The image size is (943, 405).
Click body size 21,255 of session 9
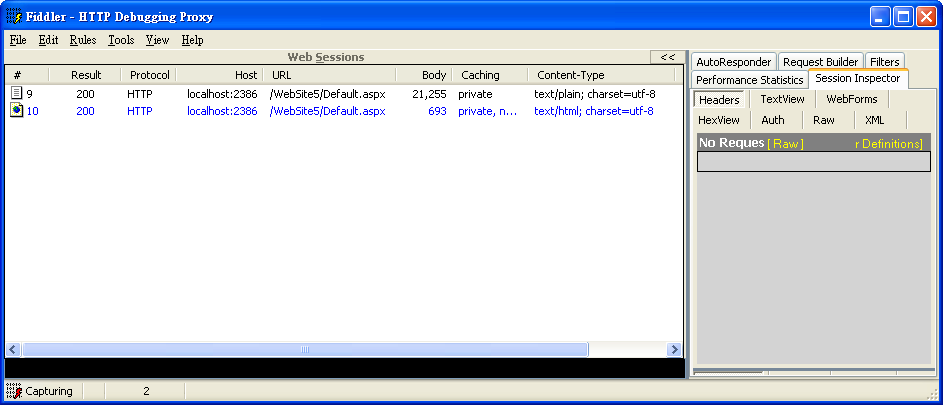(x=429, y=94)
